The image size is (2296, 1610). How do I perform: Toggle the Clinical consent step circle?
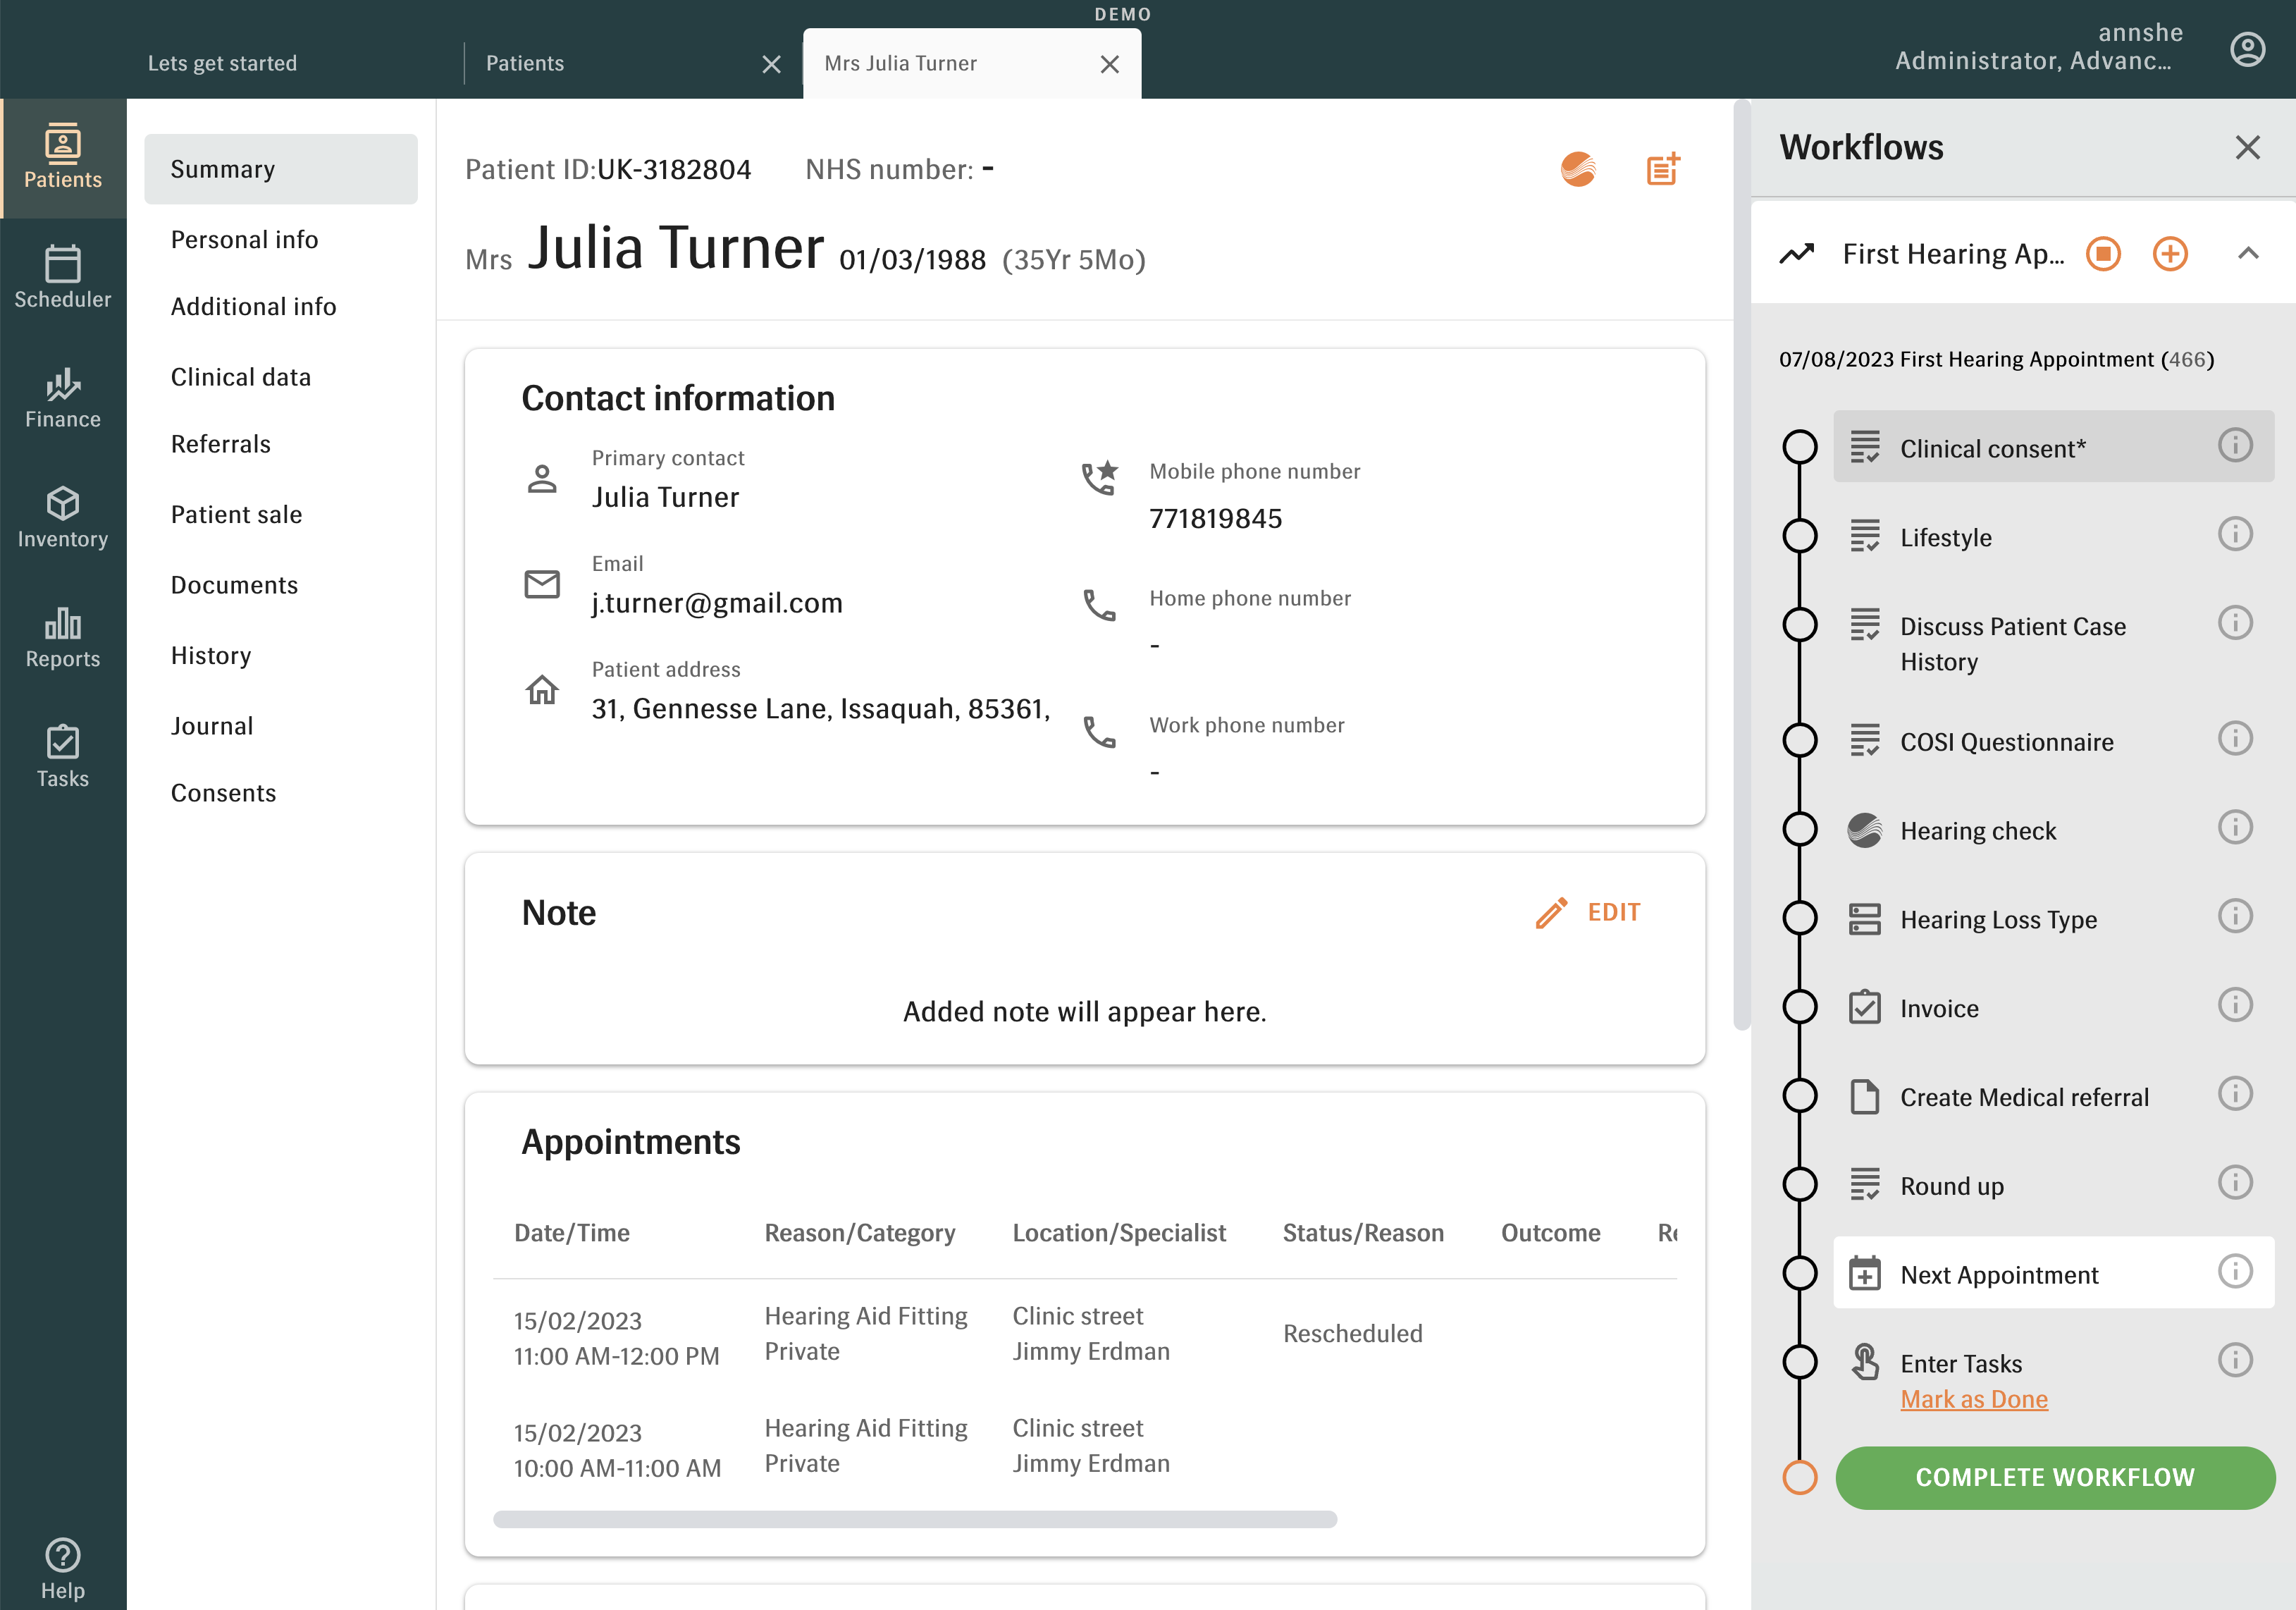pos(1799,447)
